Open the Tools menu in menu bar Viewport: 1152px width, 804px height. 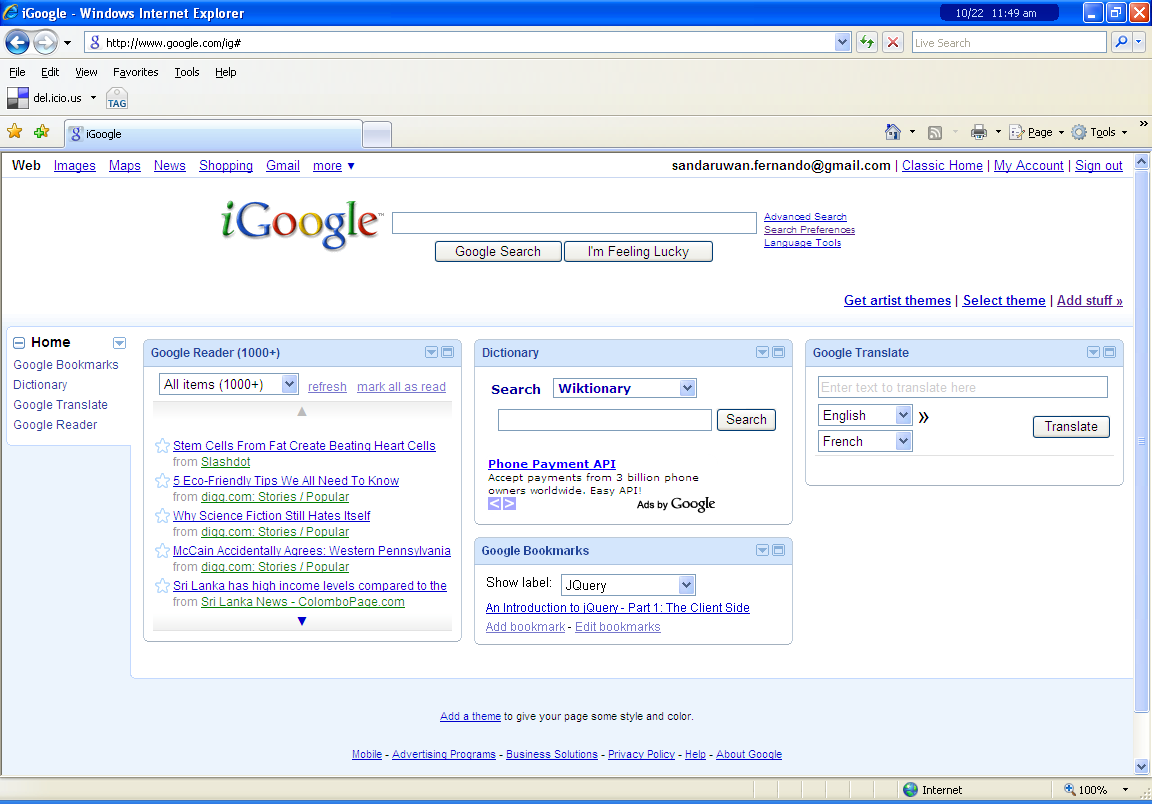[x=187, y=72]
